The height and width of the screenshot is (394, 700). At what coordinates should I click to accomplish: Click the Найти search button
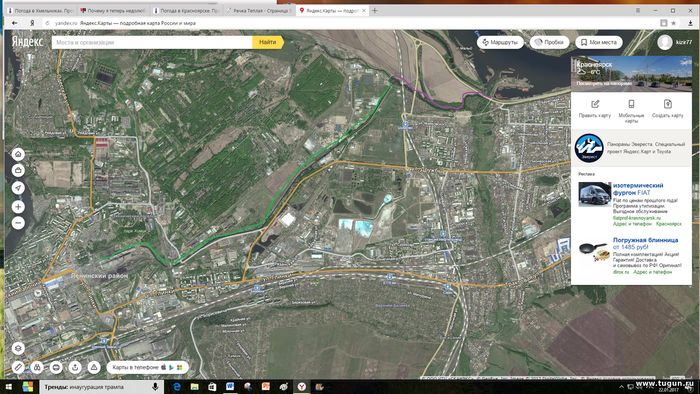(x=268, y=42)
